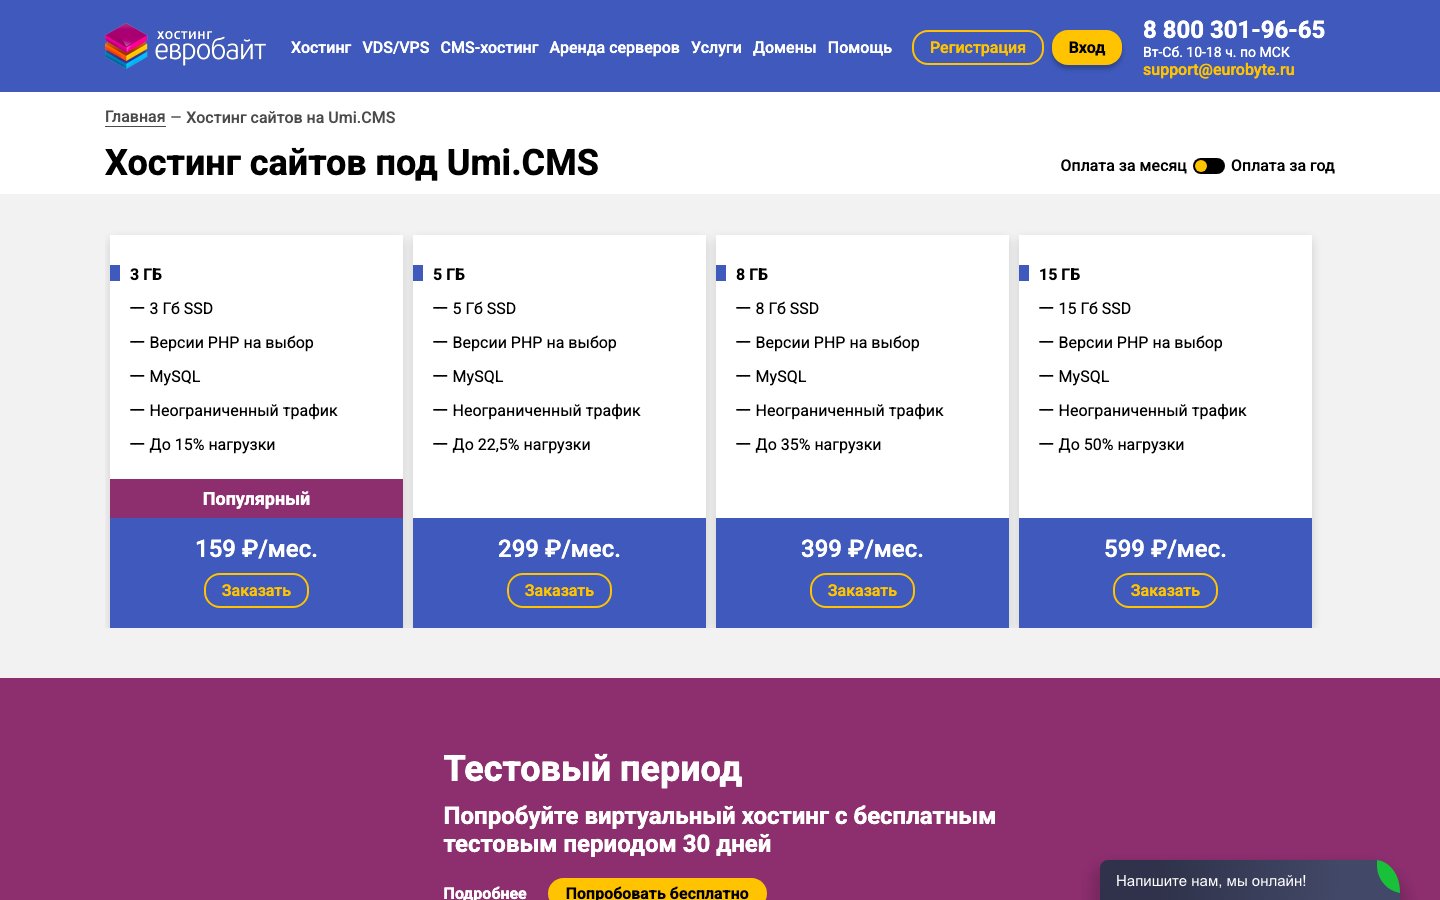Order the 299 ₽/мес plan
Image resolution: width=1440 pixels, height=900 pixels.
[559, 590]
